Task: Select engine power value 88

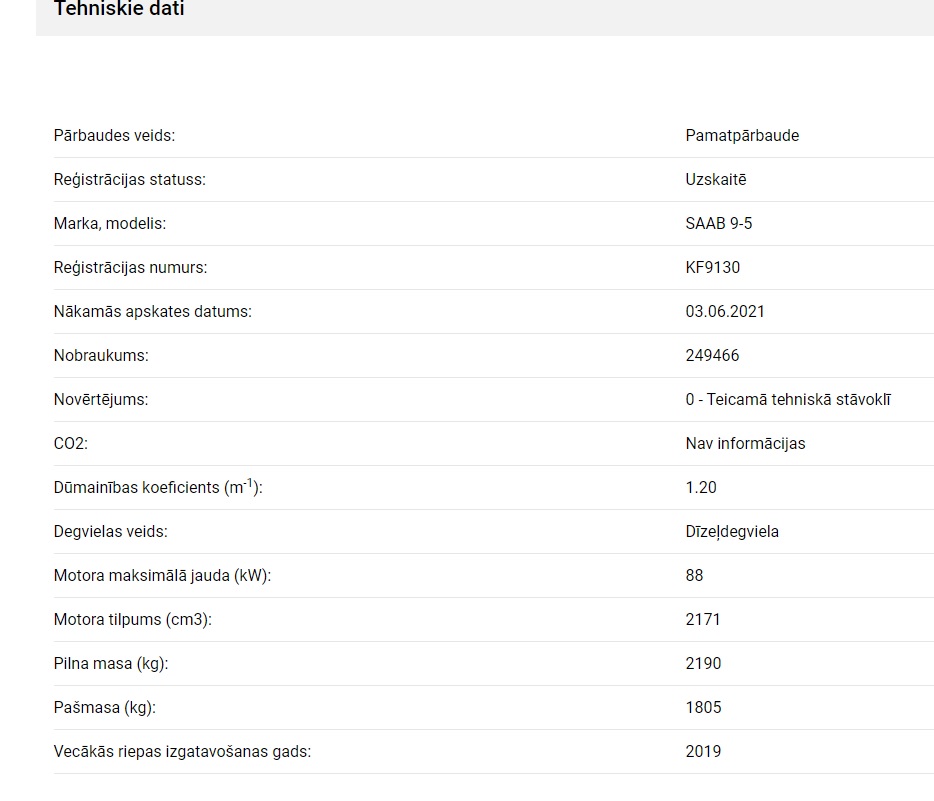Action: click(694, 576)
